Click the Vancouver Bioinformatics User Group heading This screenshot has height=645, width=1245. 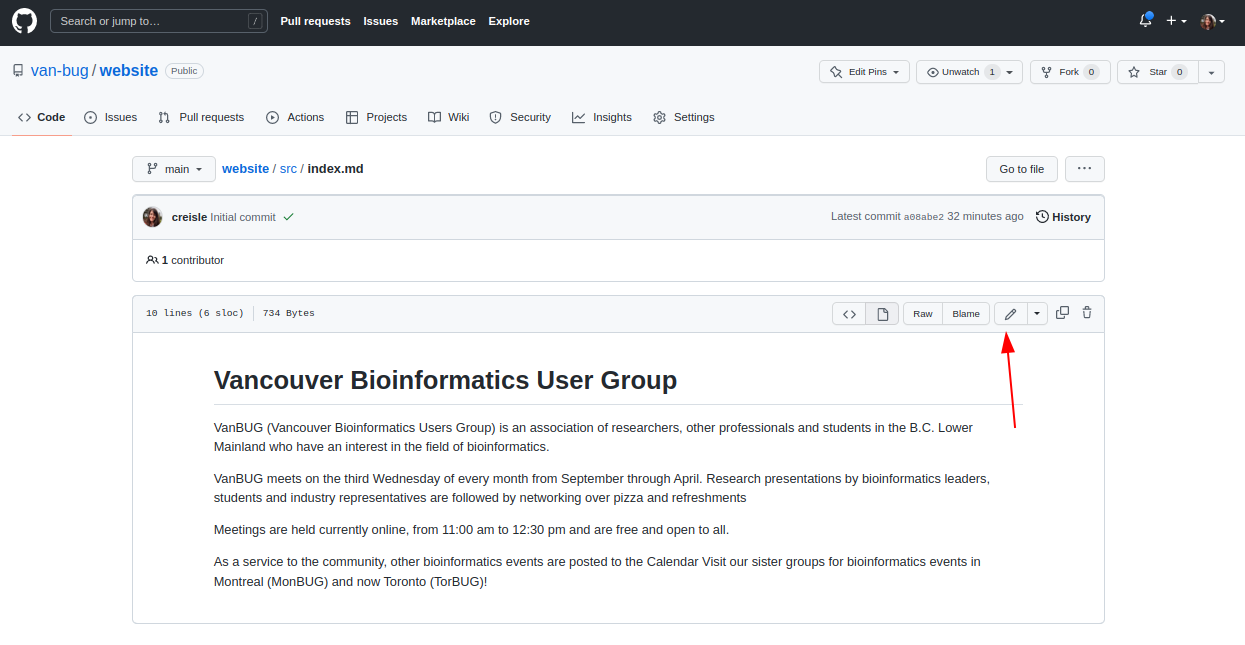[445, 380]
